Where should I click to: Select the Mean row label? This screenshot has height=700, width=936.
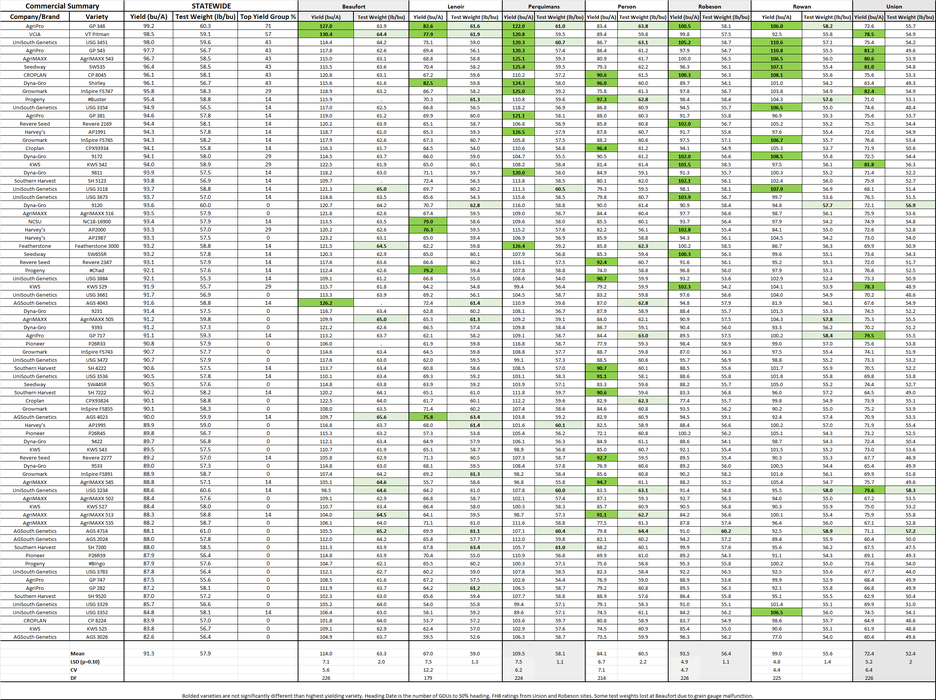point(88,653)
